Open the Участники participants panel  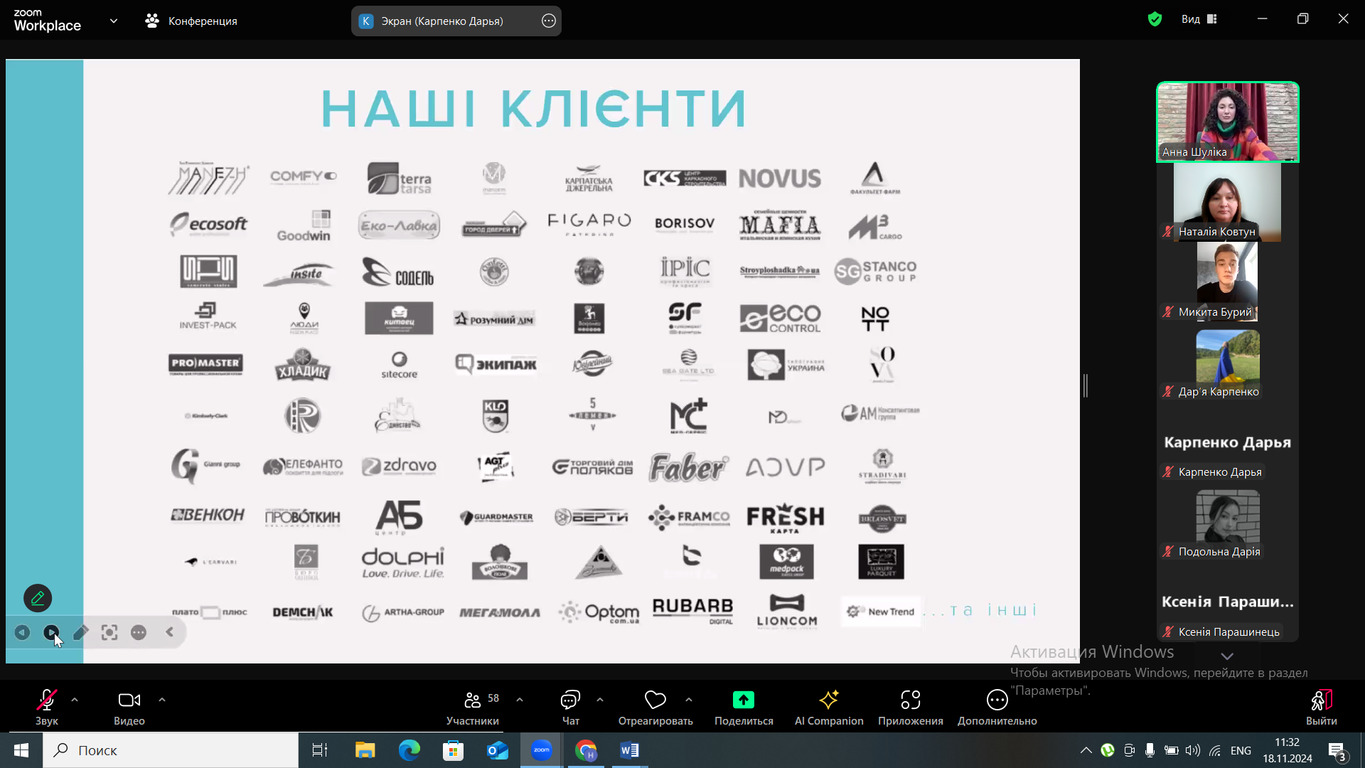pos(473,706)
